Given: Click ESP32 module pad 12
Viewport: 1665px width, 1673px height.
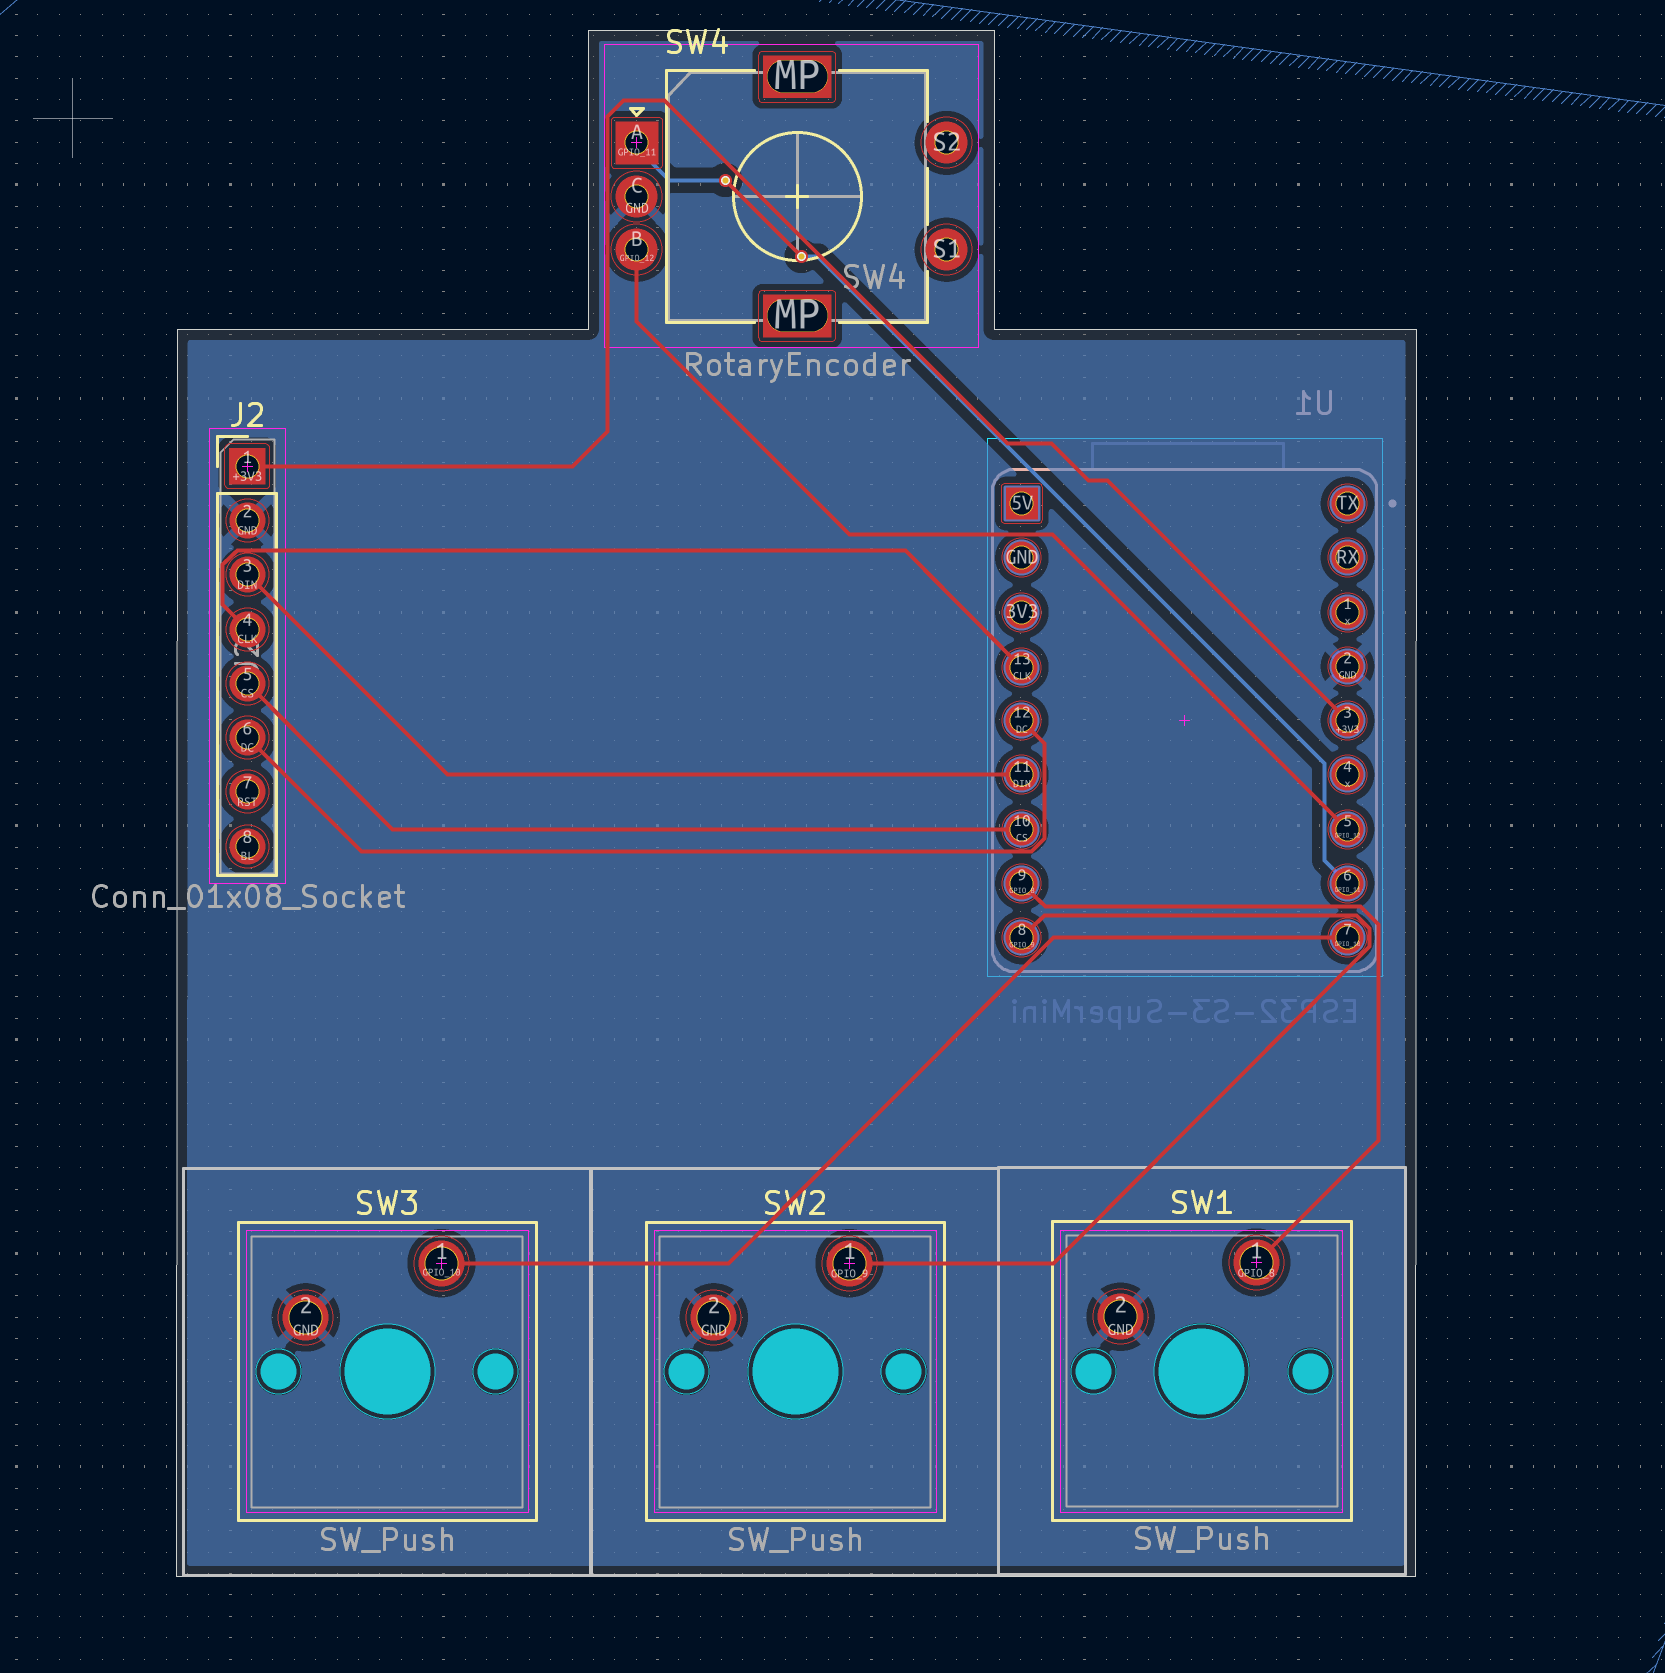Looking at the screenshot, I should coord(1021,720).
